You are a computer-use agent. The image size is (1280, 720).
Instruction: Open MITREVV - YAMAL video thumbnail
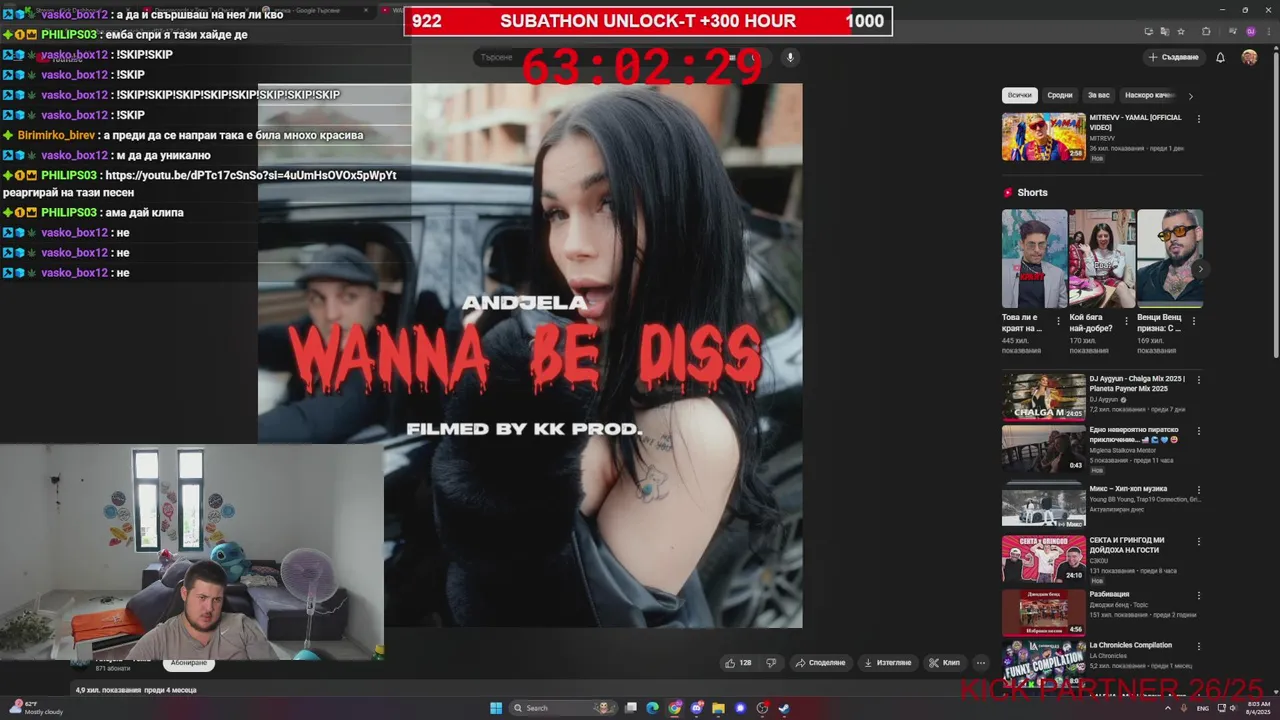pyautogui.click(x=1043, y=136)
